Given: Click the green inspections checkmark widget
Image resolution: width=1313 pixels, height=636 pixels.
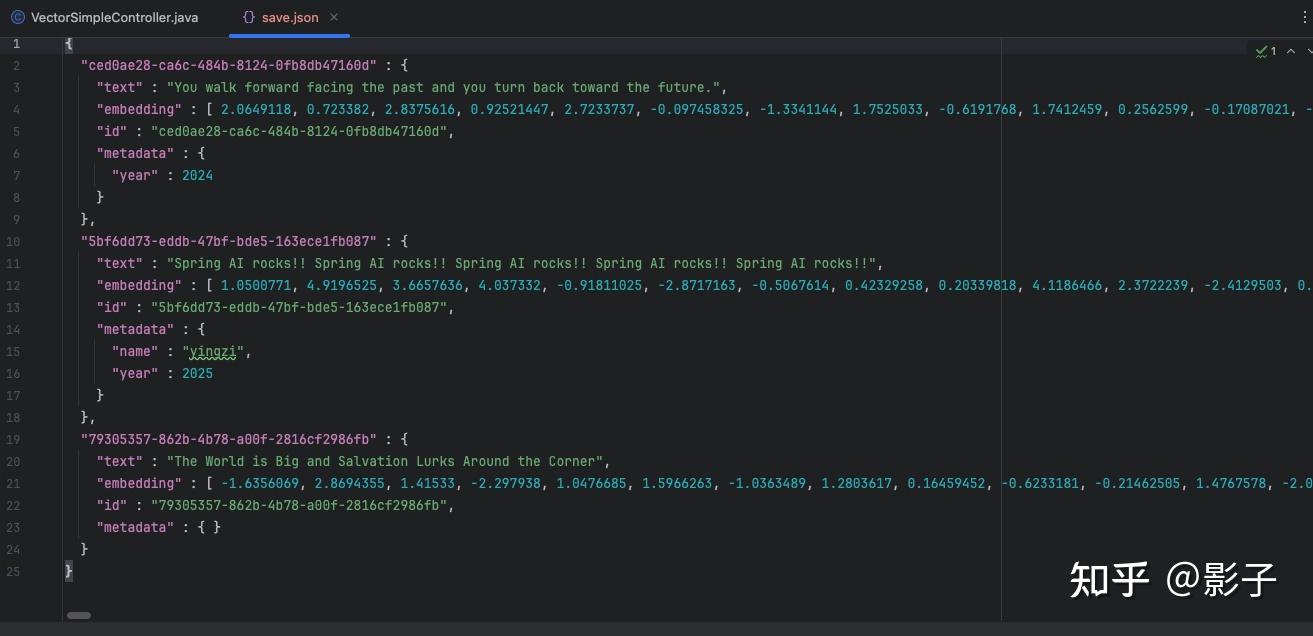Looking at the screenshot, I should click(1262, 52).
